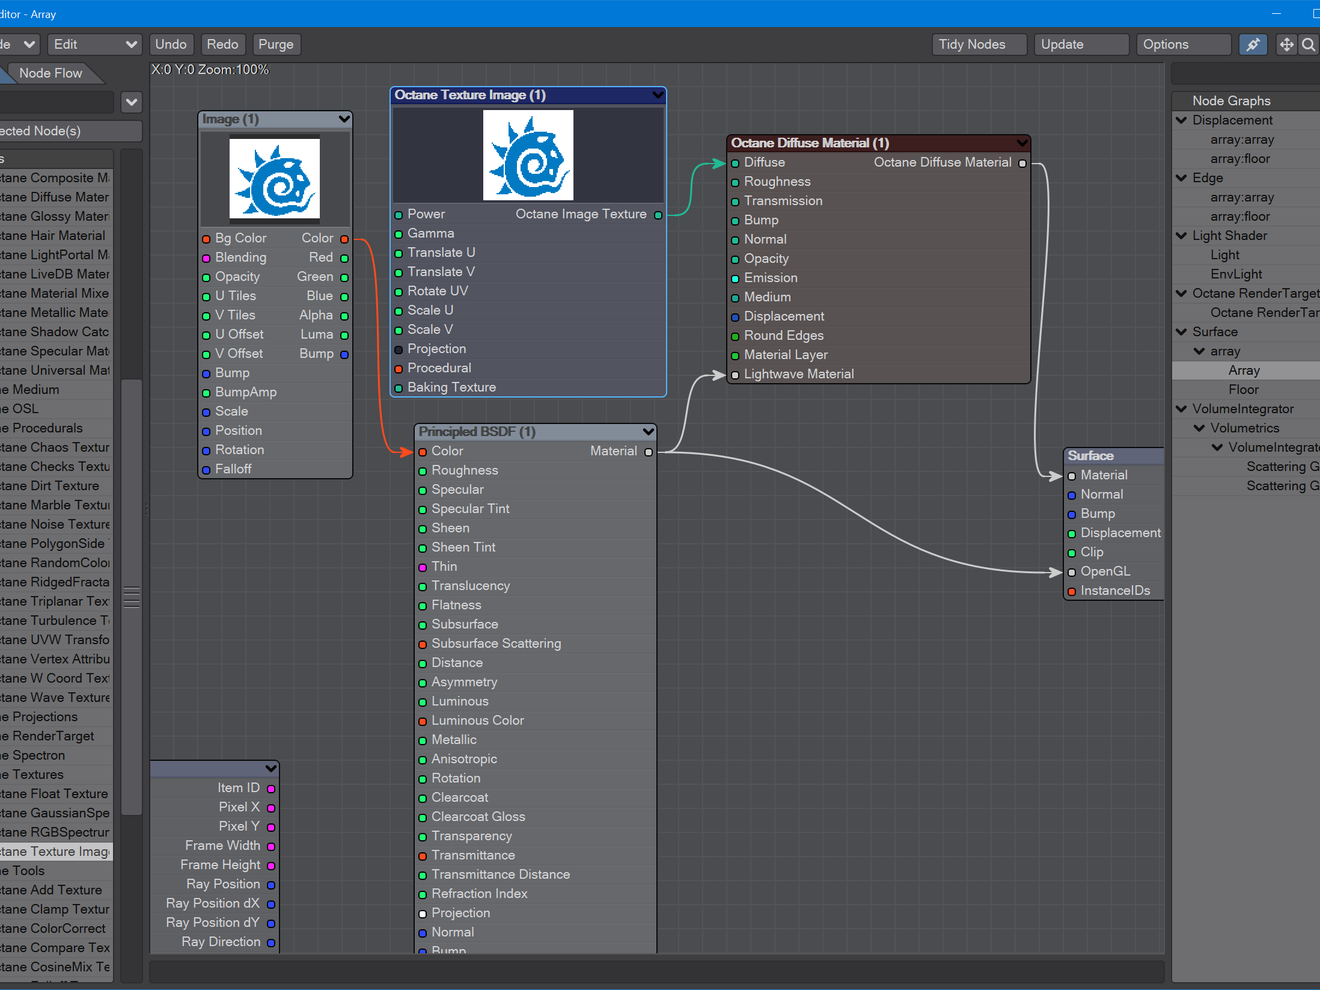Click the Projection input port of Octane Texture Image
The image size is (1320, 990).
pos(399,349)
